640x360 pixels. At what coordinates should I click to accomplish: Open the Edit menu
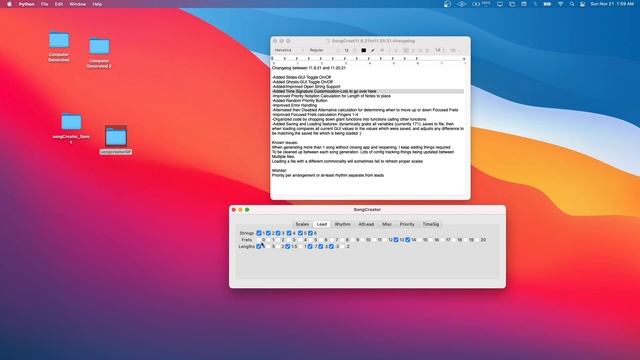[x=59, y=4]
